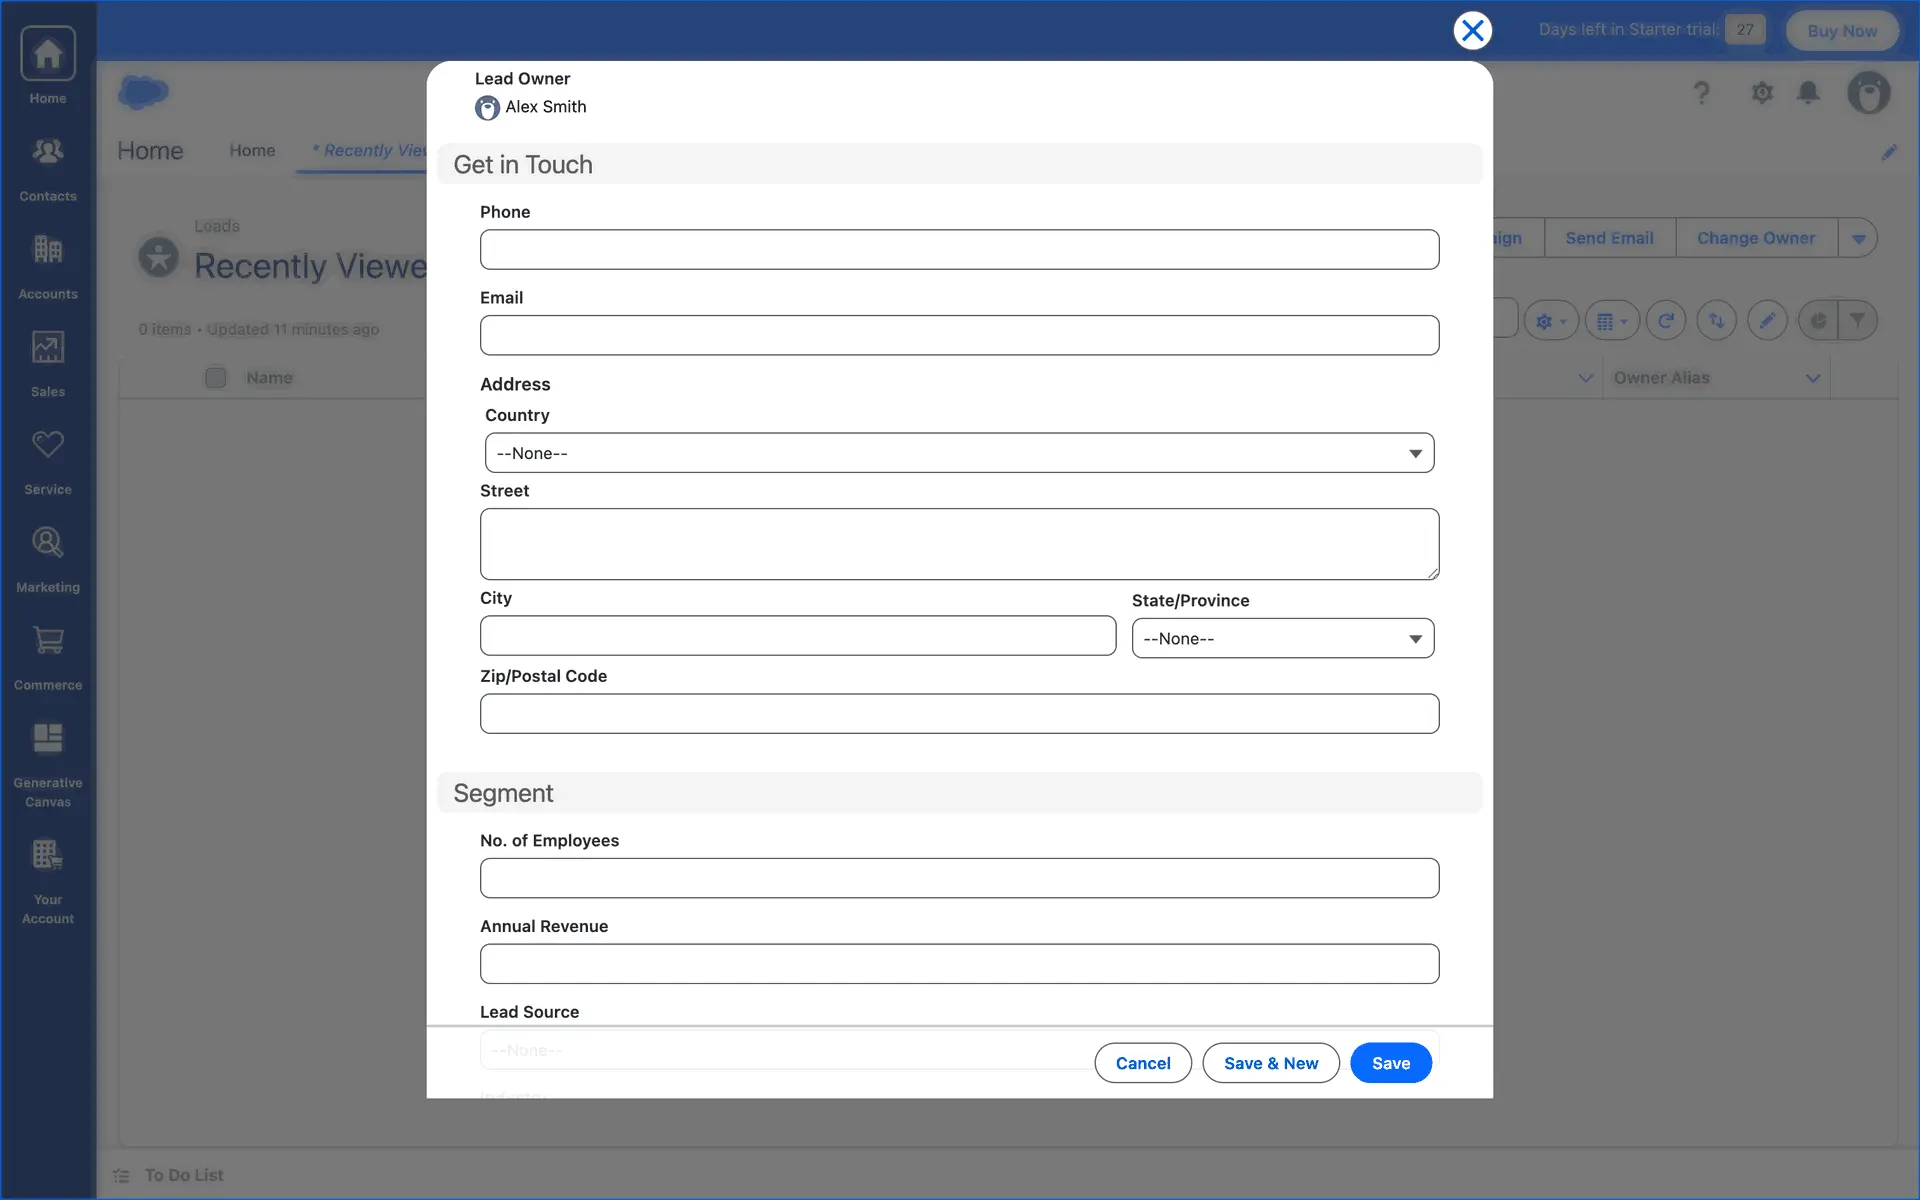Expand the Country dropdown

click(x=959, y=453)
